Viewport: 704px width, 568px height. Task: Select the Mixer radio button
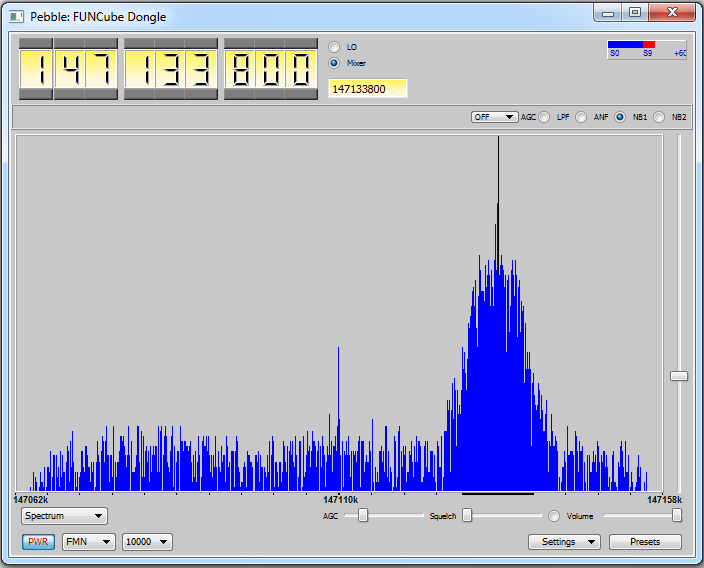334,63
